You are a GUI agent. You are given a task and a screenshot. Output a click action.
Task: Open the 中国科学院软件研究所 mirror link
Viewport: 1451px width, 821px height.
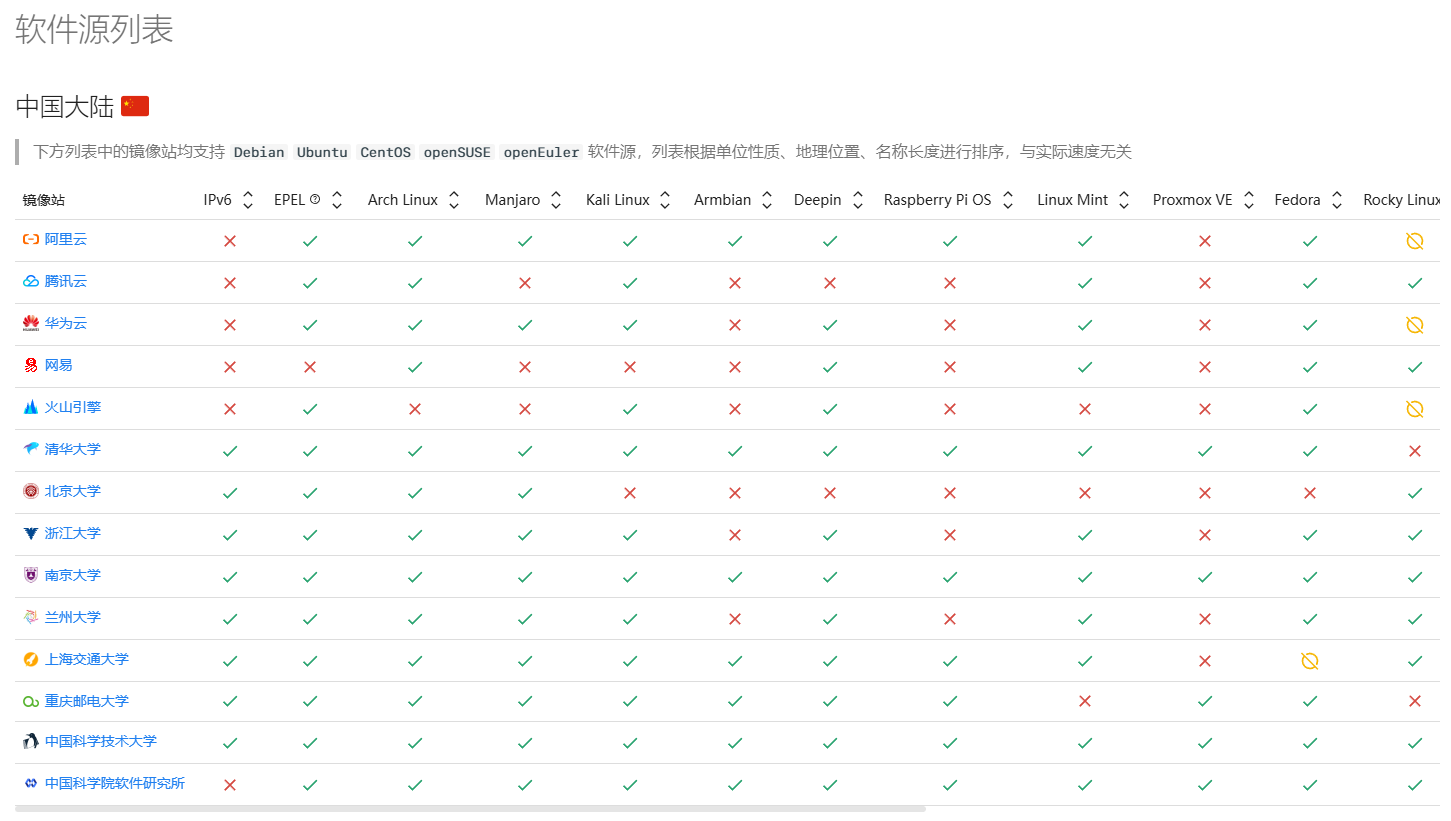(x=115, y=784)
